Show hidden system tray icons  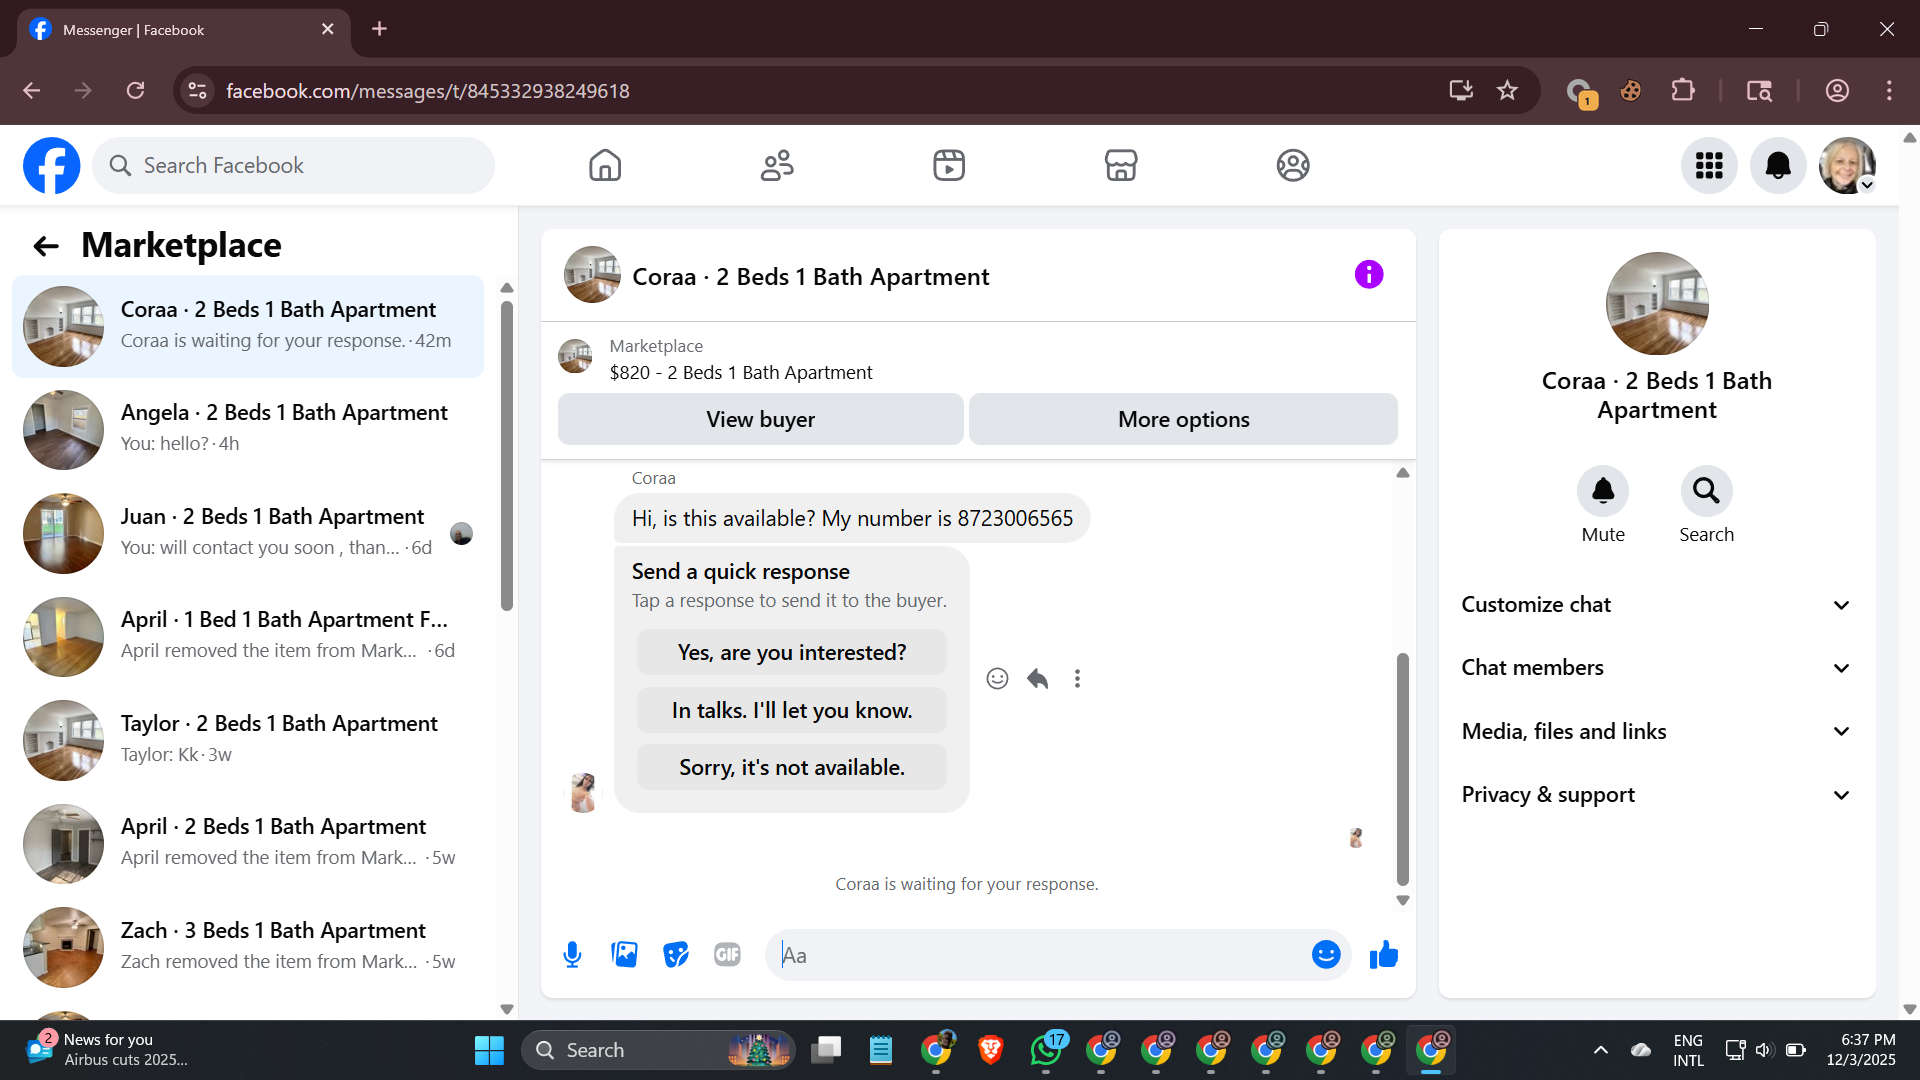coord(1600,1050)
